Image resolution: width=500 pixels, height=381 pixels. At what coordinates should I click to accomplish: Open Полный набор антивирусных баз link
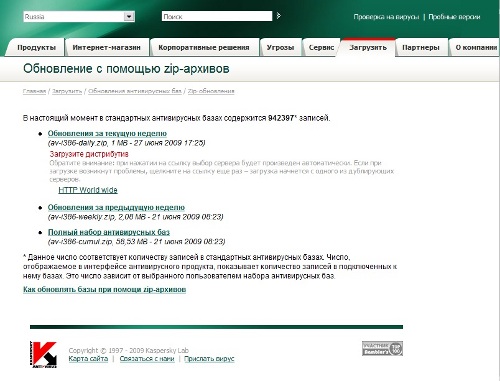click(x=109, y=232)
